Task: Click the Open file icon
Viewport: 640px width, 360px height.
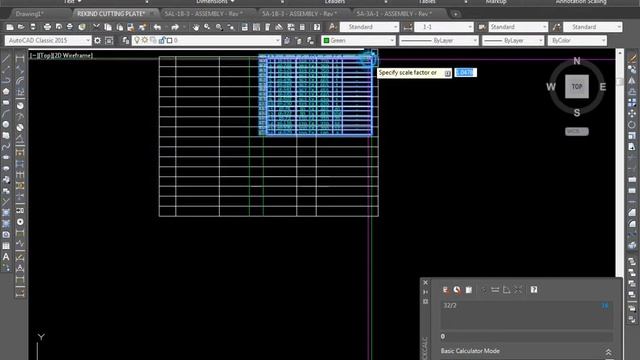Action: (21, 27)
